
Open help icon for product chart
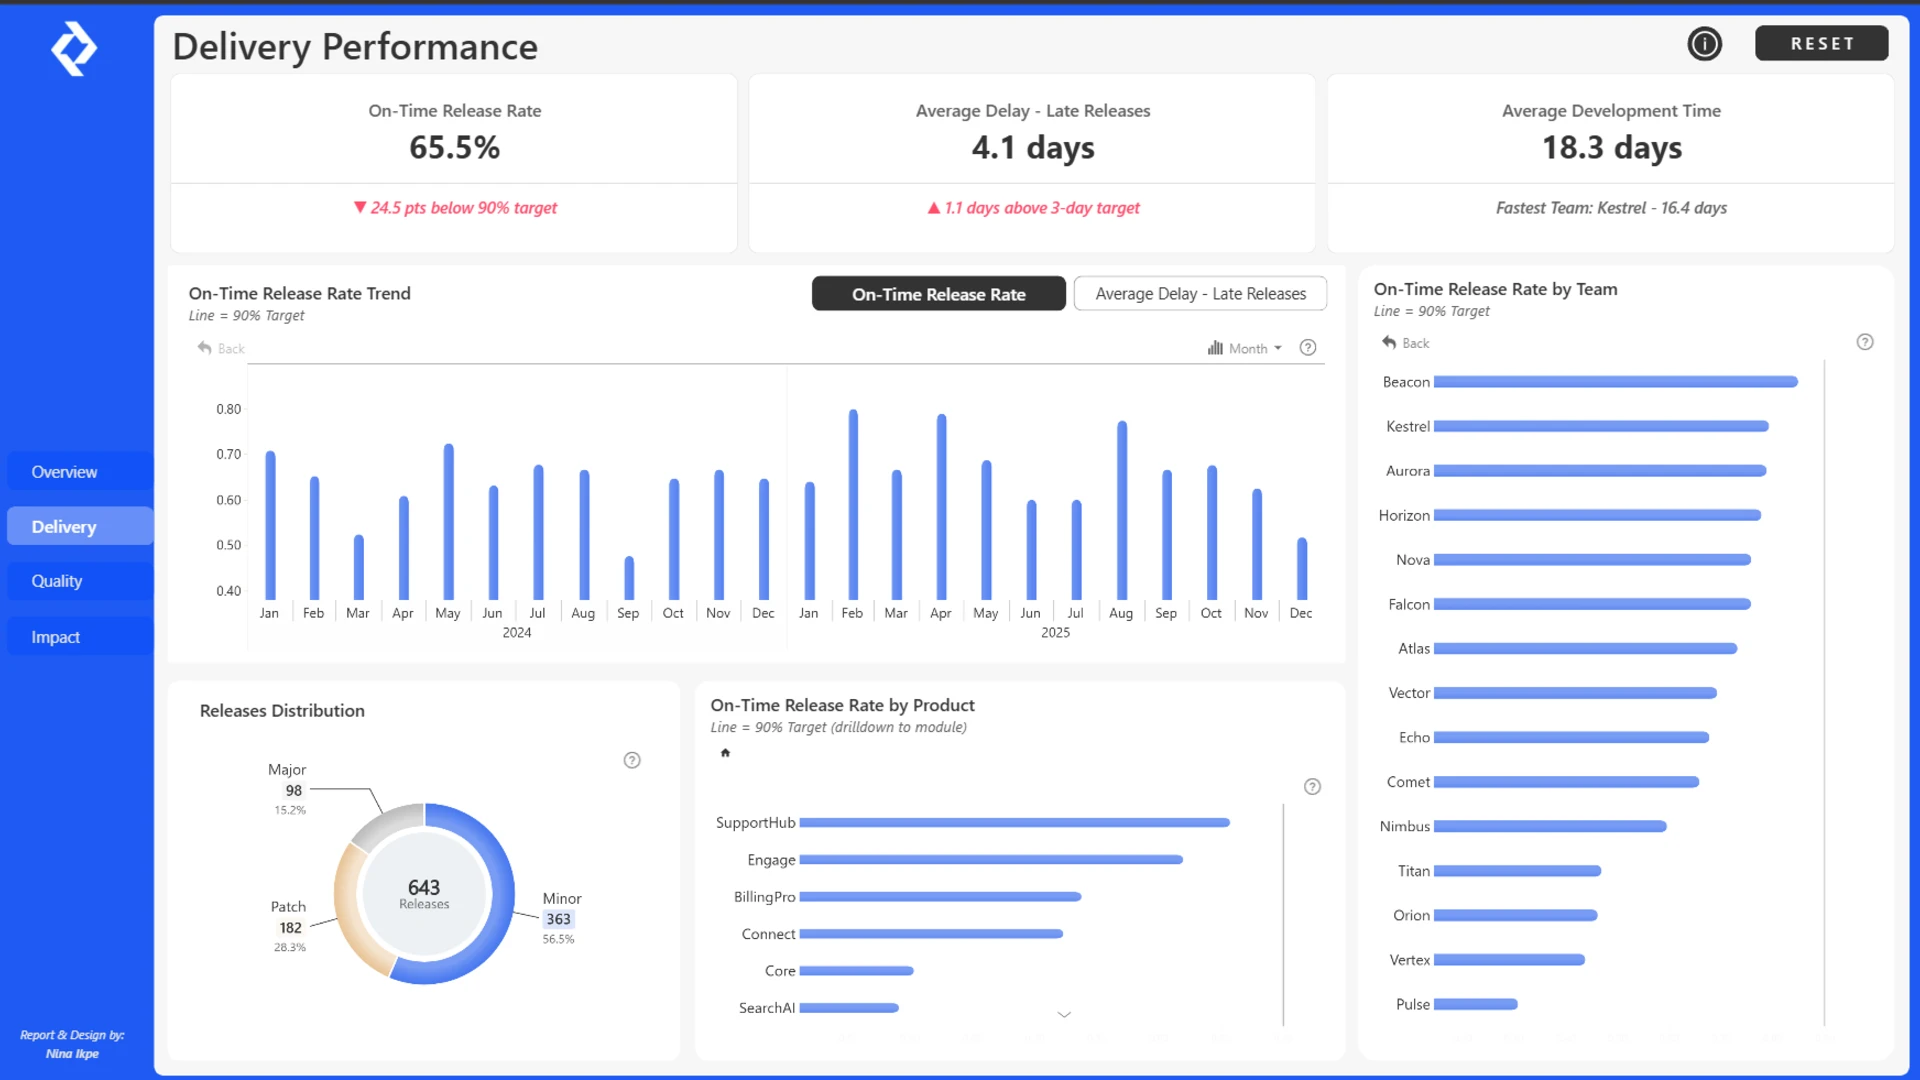tap(1313, 787)
